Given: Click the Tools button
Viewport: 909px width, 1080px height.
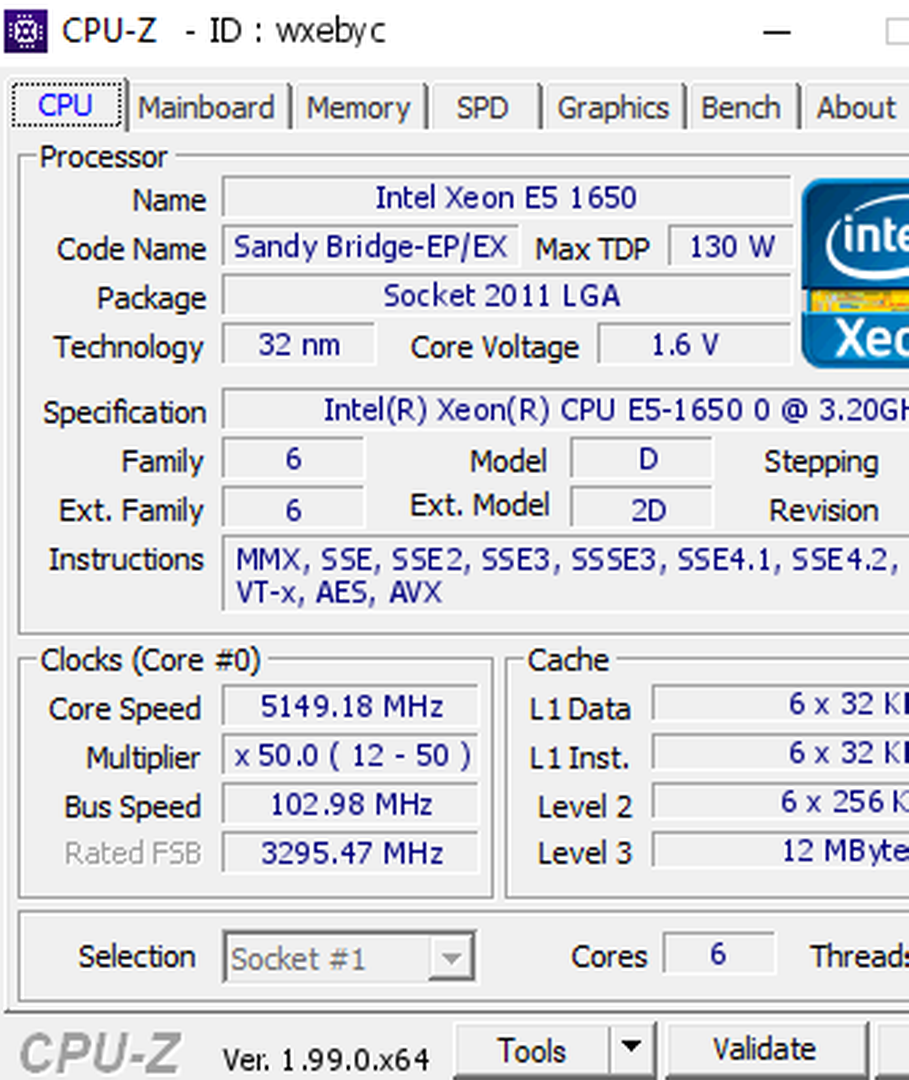Looking at the screenshot, I should click(532, 1051).
